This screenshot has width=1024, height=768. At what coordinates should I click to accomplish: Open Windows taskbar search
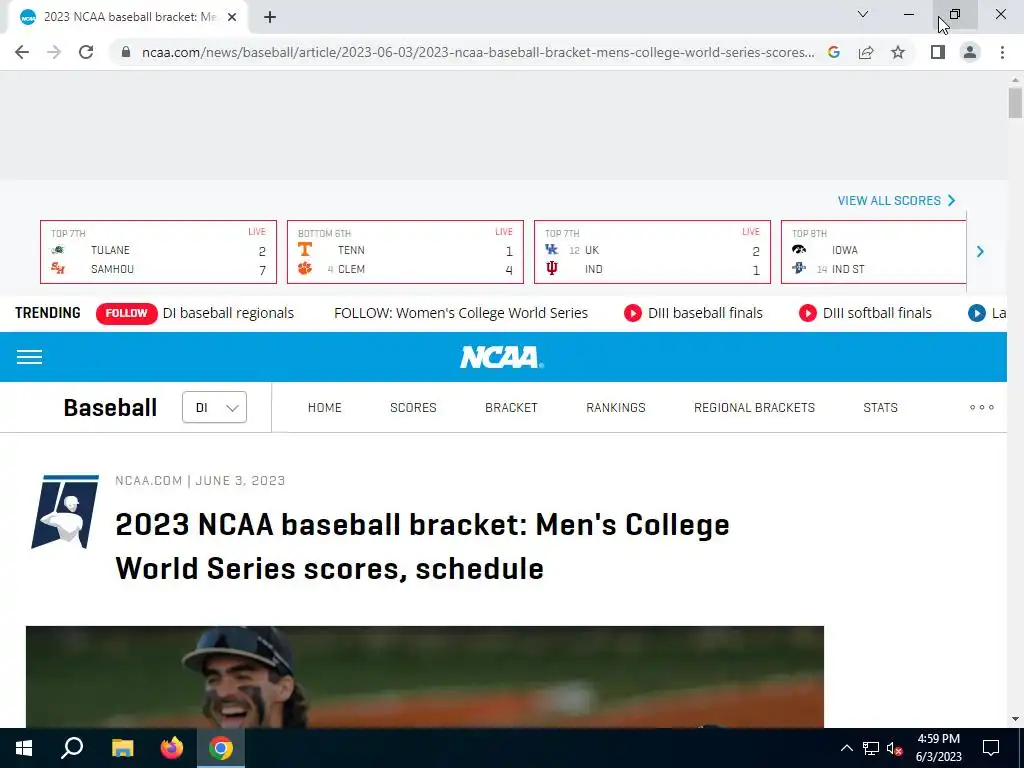72,748
